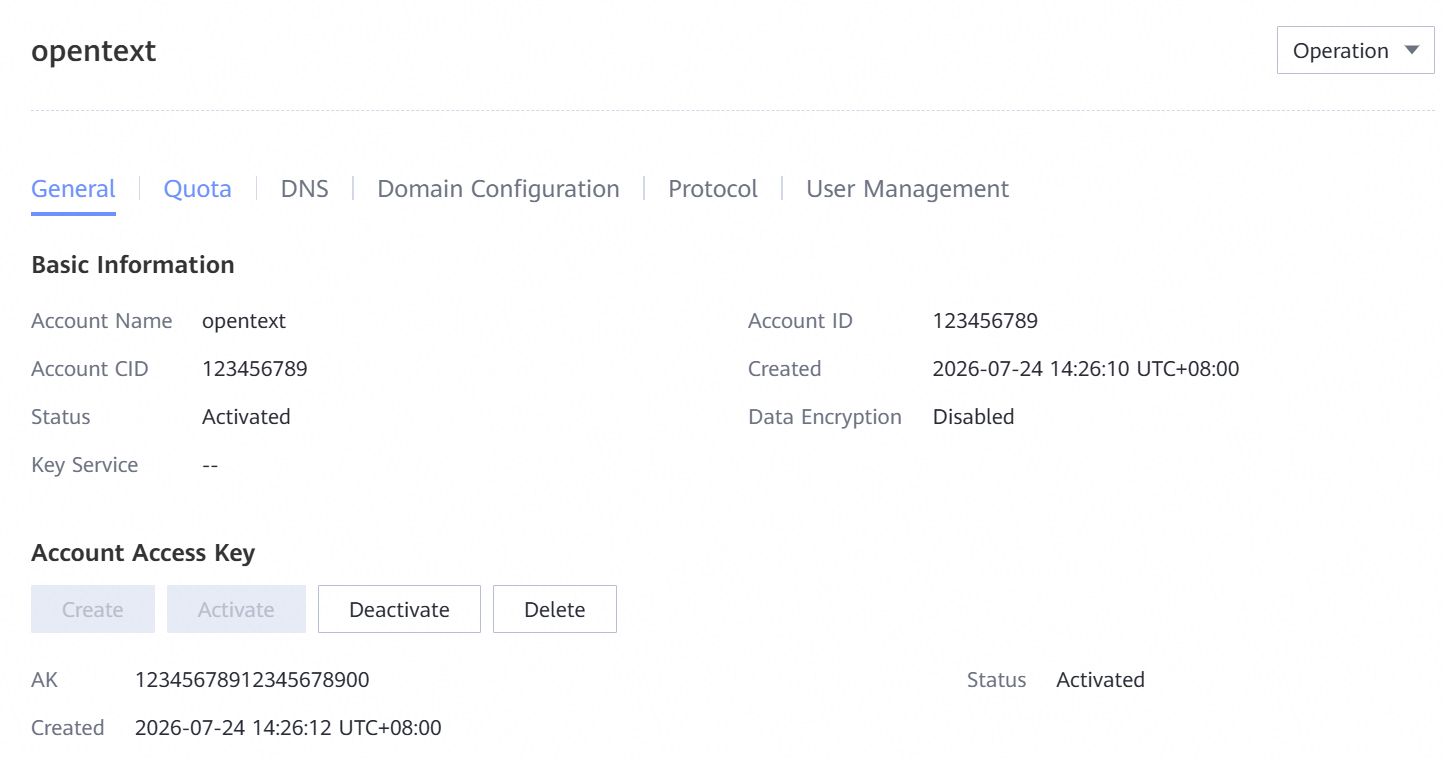Click the Account Name field label
Image resolution: width=1444 pixels, height=759 pixels.
(102, 321)
